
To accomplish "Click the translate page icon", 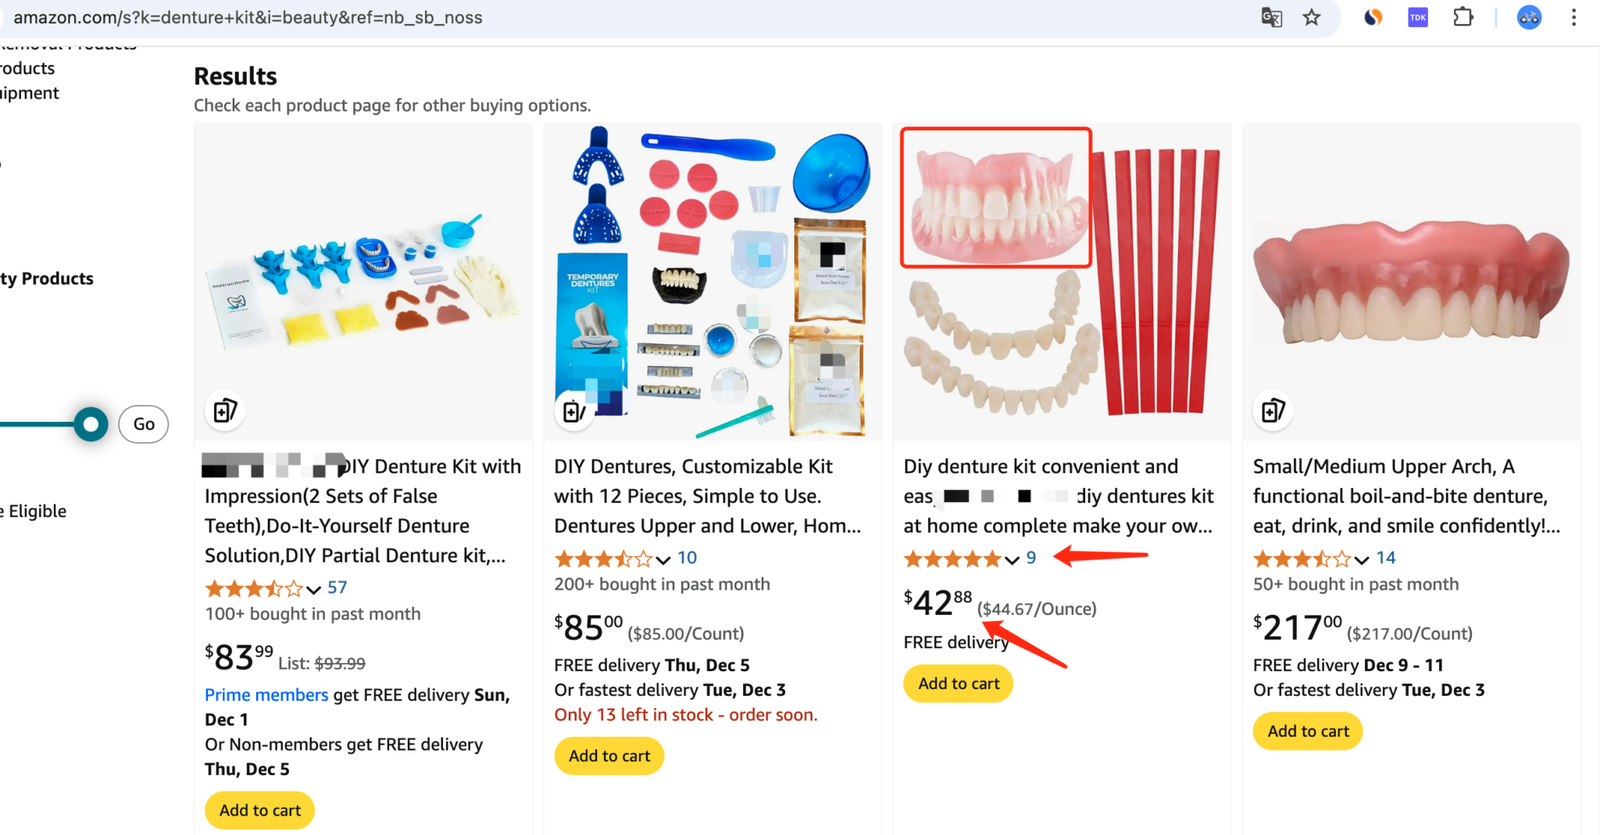I will coord(1271,18).
